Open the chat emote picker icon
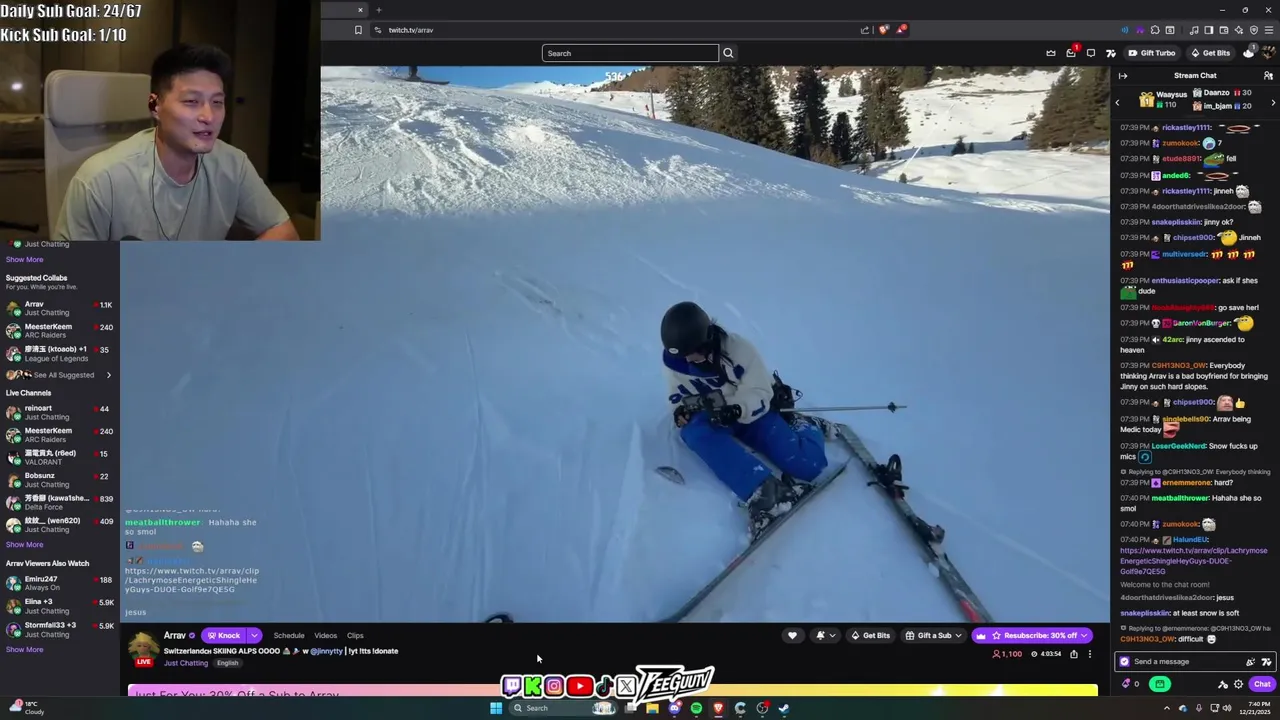Screen dimensions: 1280x720 click(1266, 661)
